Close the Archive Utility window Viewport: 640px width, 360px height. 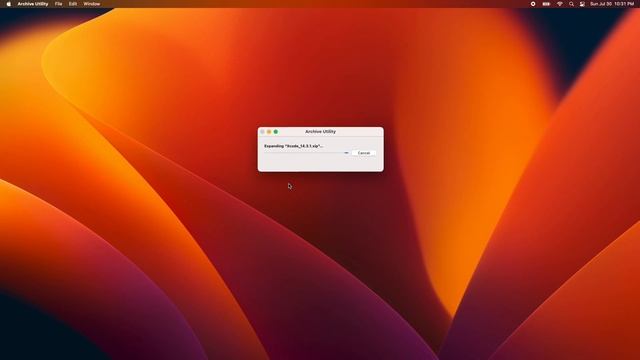262,131
